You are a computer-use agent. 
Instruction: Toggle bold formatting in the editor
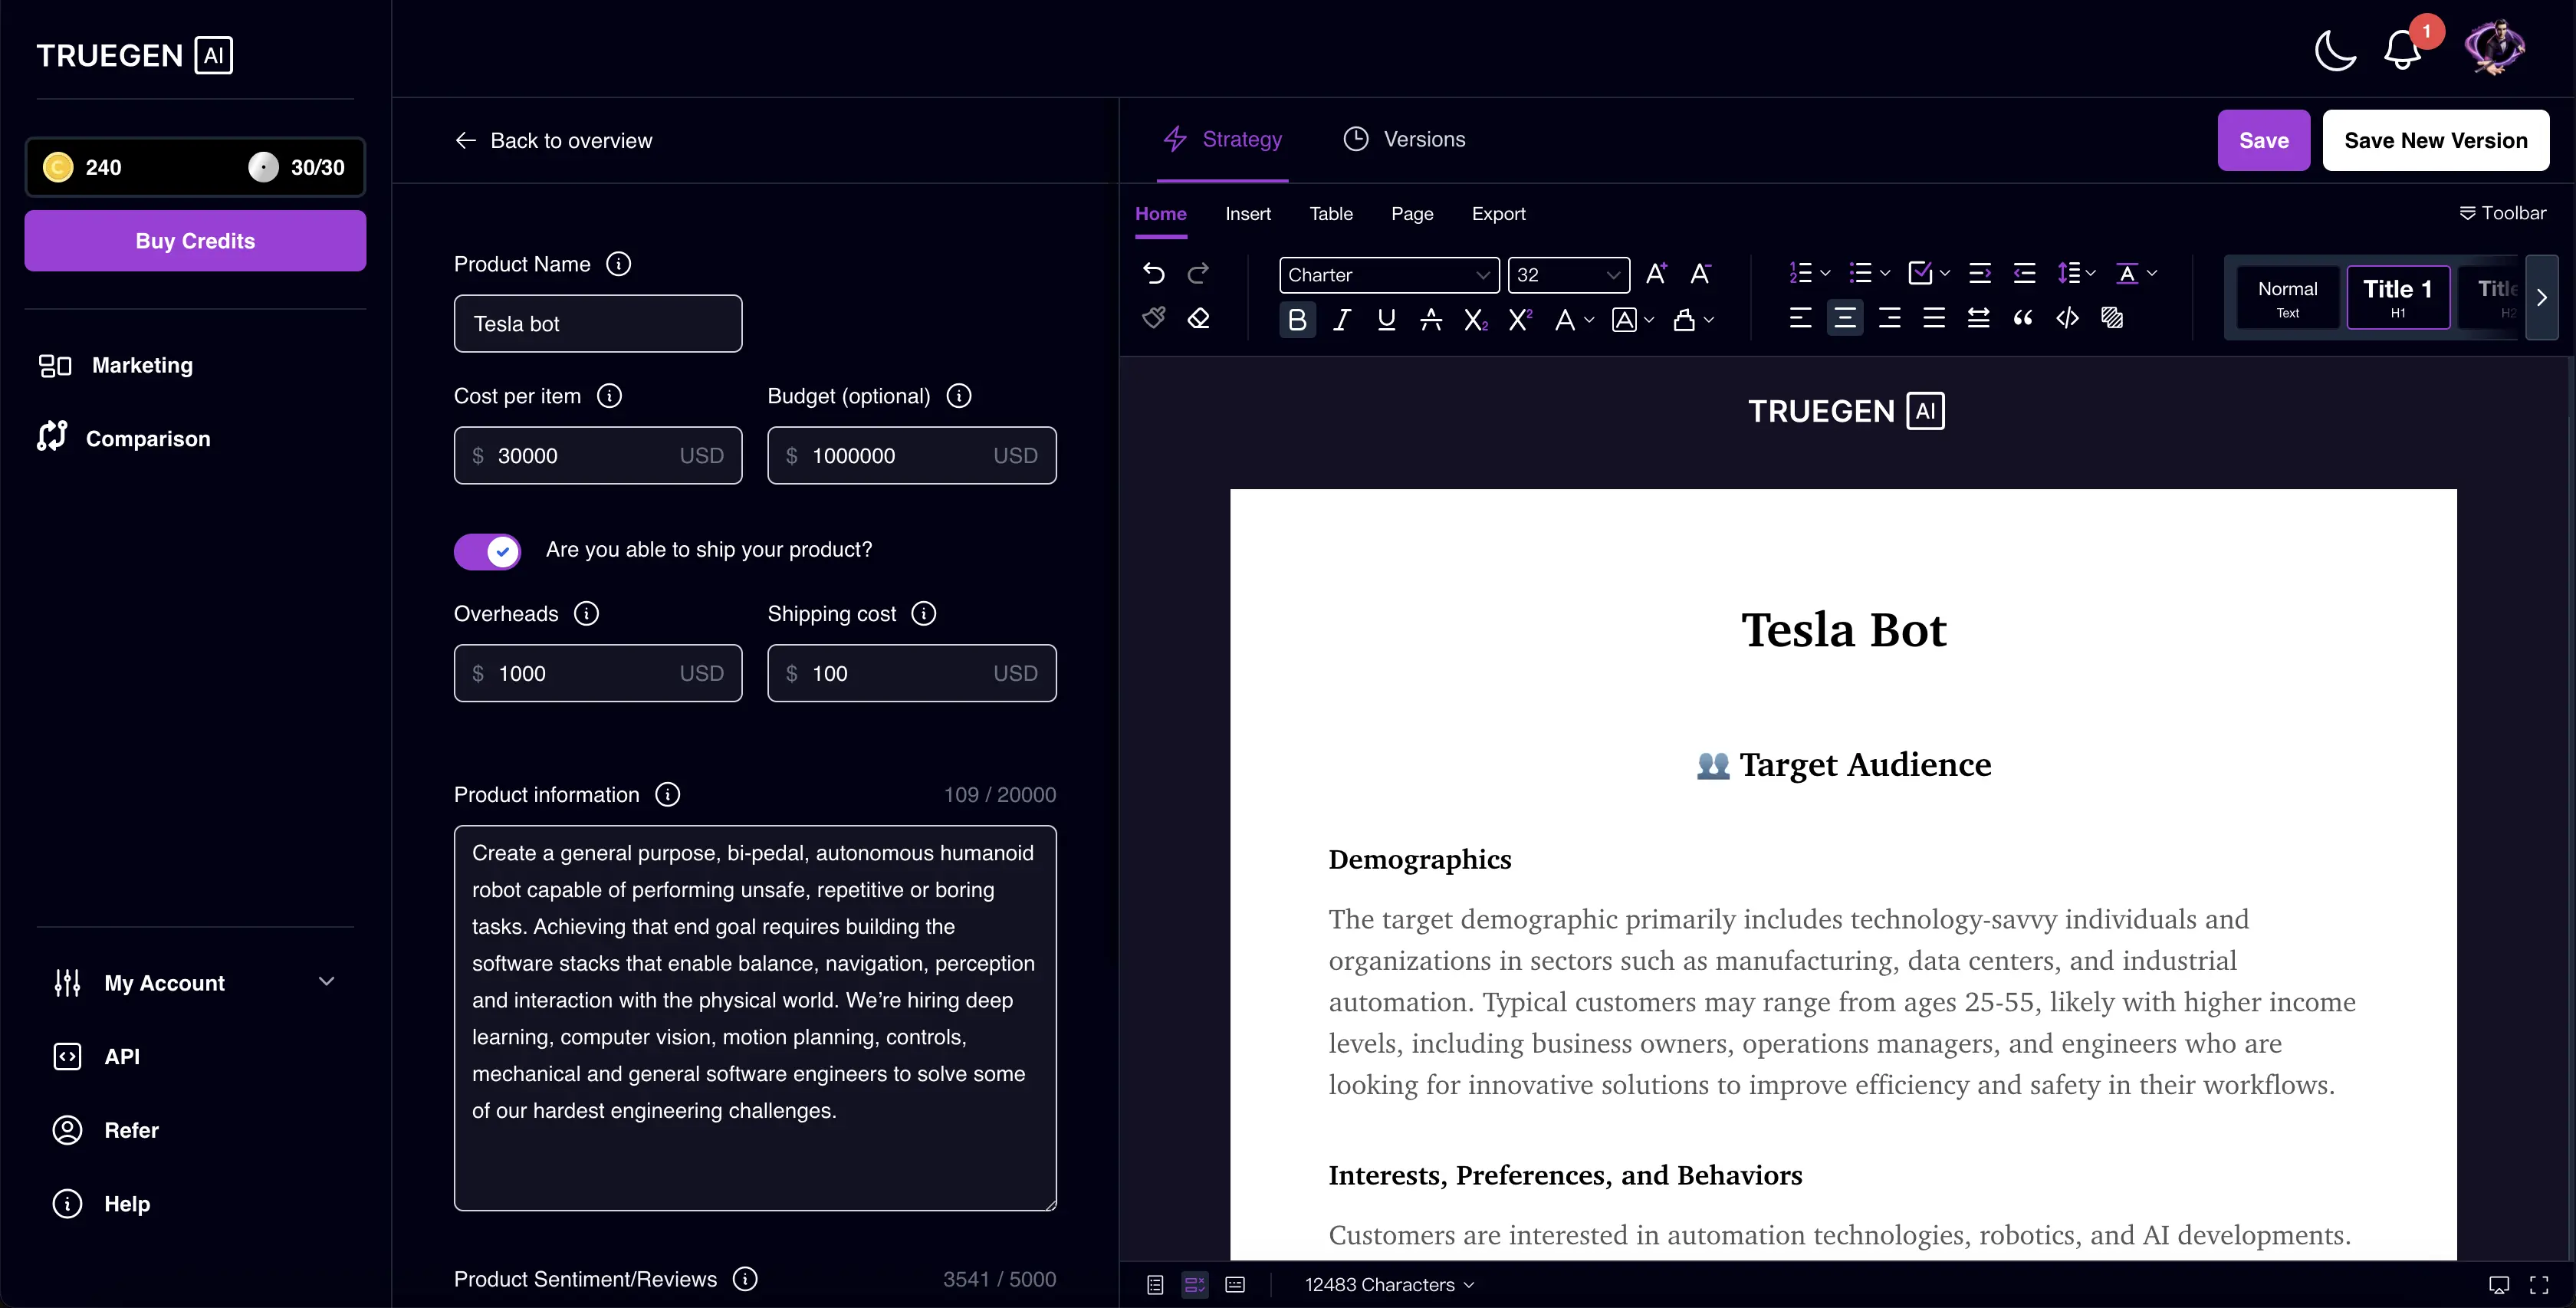(1297, 319)
